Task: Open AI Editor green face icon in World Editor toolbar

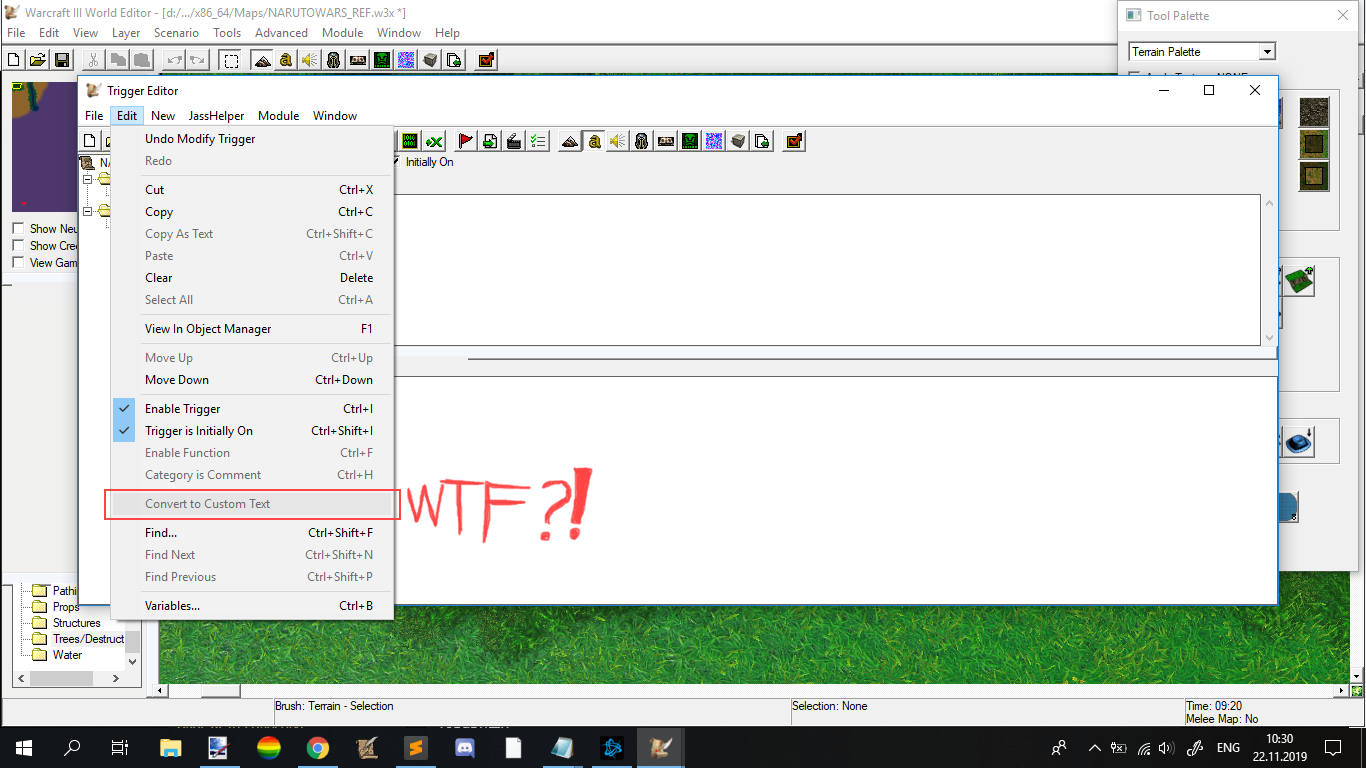Action: point(382,60)
